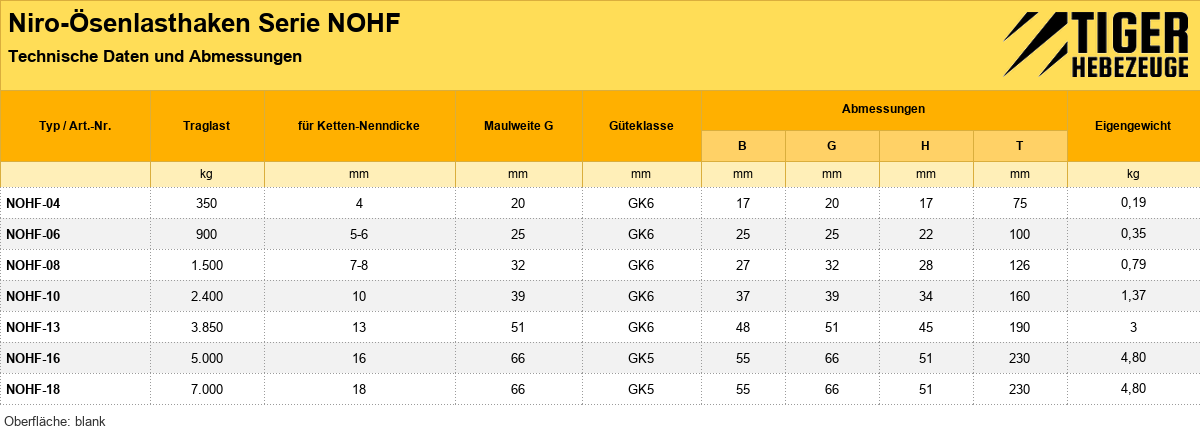Screen dimensions: 1200x443
Task: Click the Traglast column header
Action: 207,127
